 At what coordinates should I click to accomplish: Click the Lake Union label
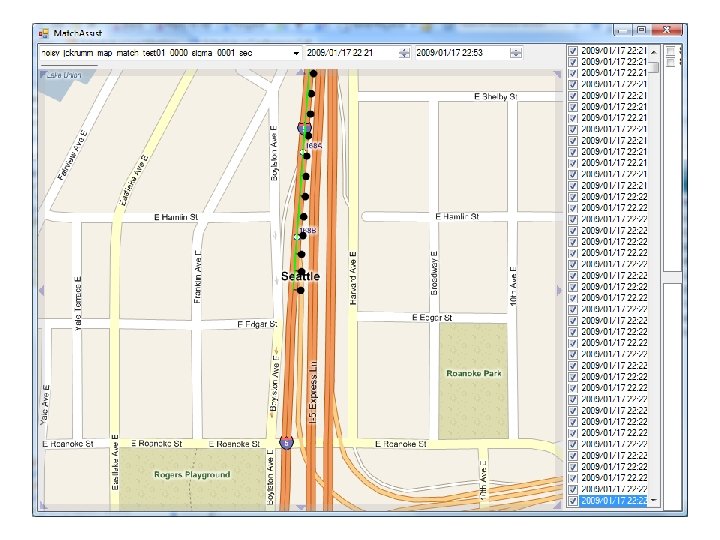click(64, 75)
